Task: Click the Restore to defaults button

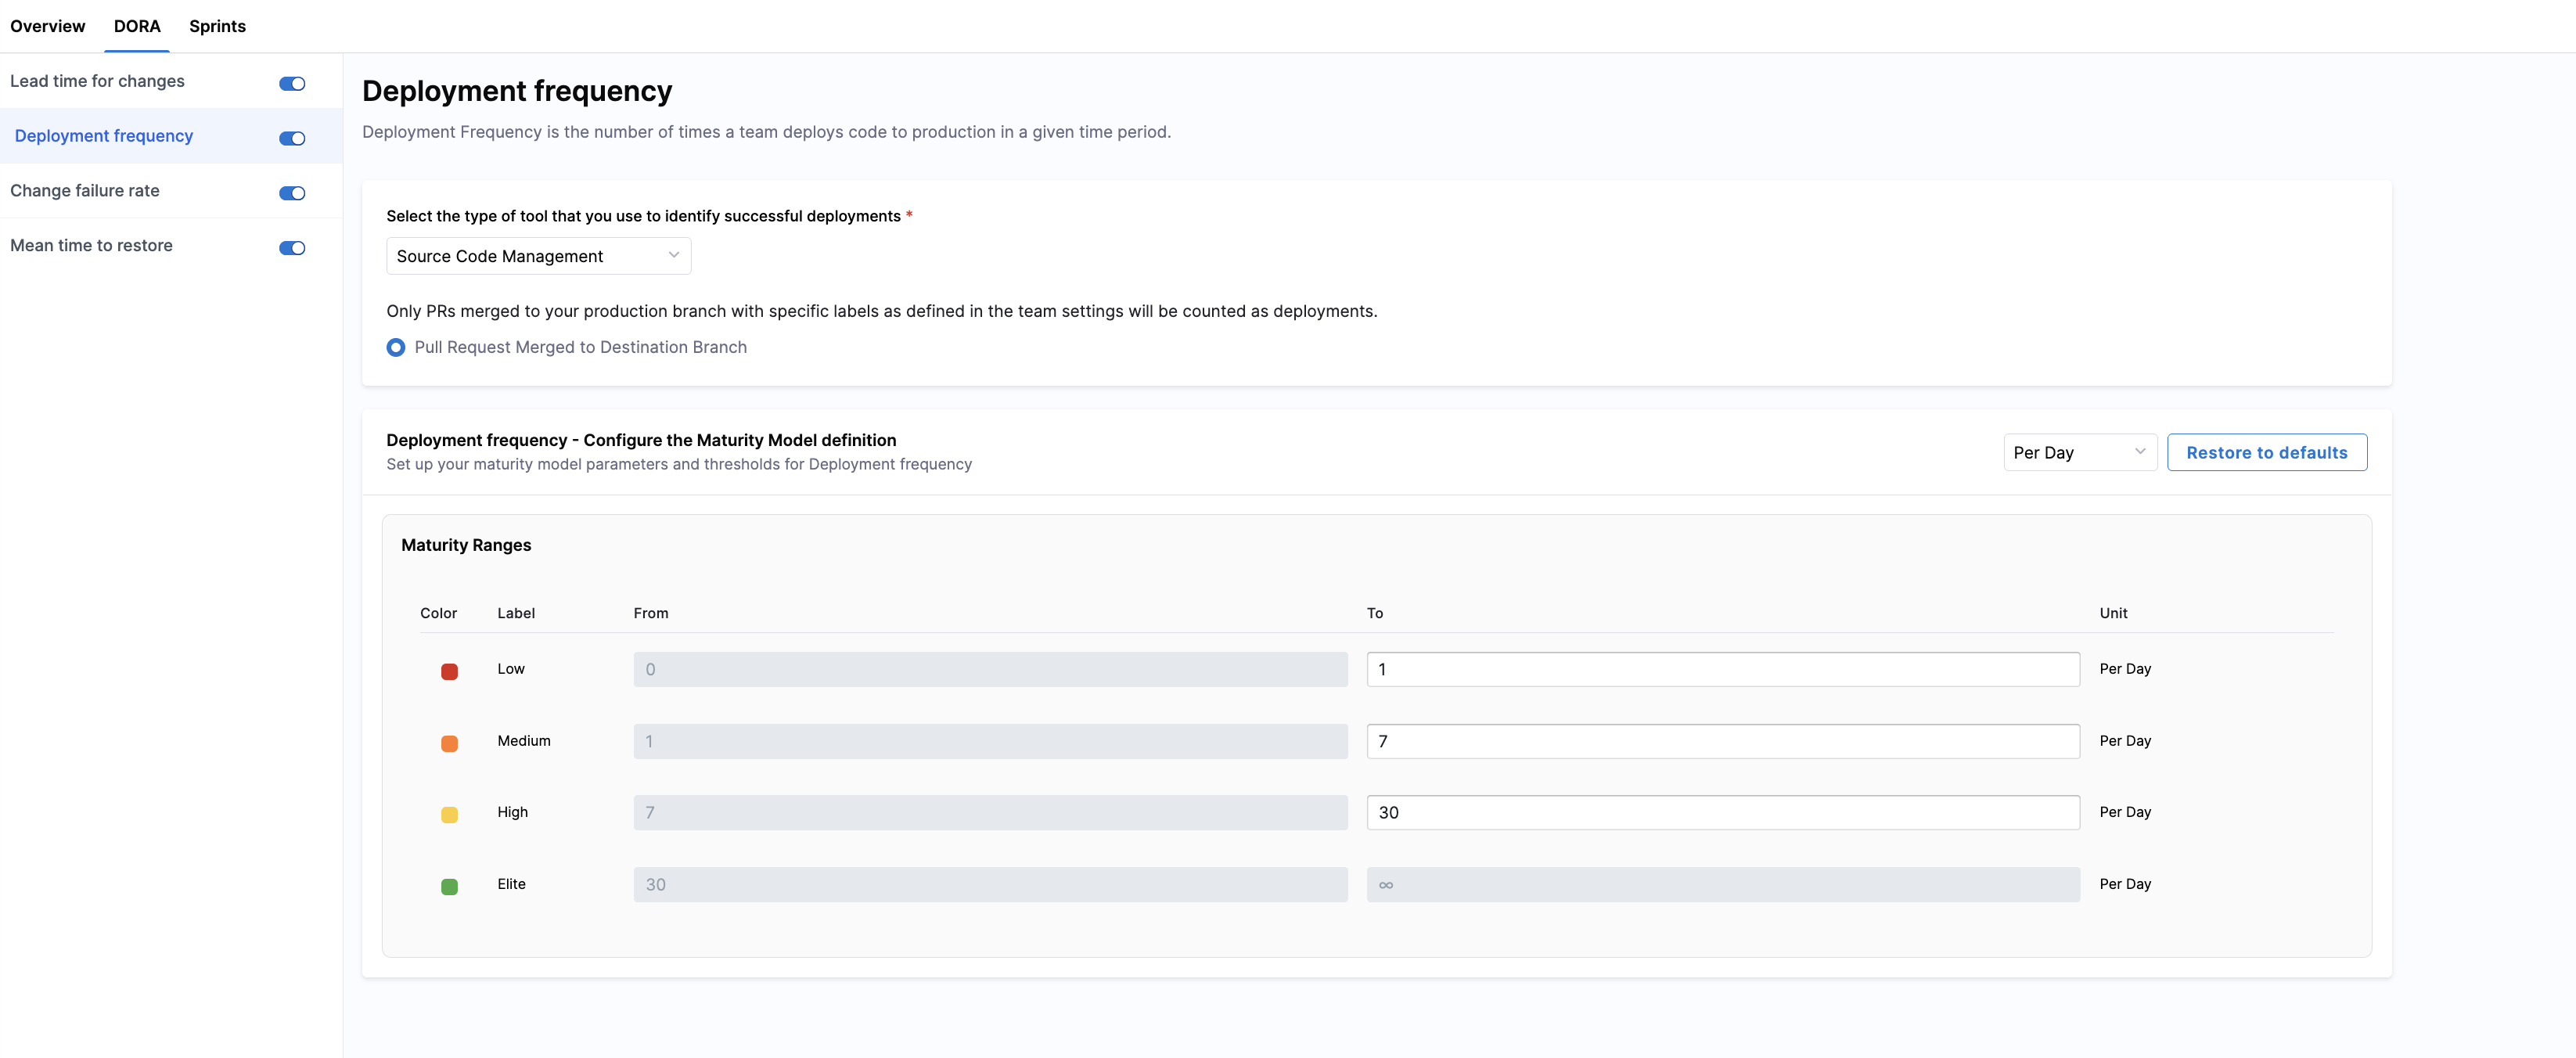Action: (2266, 452)
